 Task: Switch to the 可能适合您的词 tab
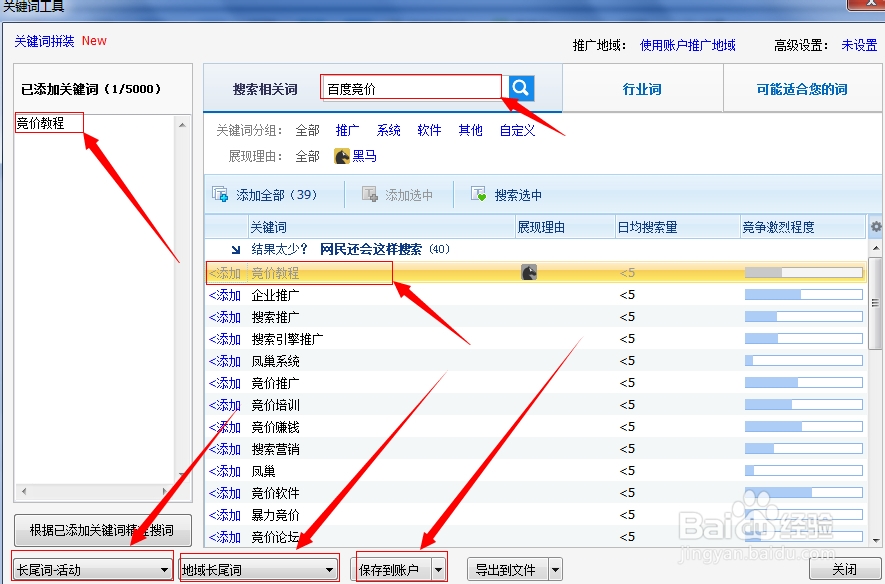click(802, 89)
